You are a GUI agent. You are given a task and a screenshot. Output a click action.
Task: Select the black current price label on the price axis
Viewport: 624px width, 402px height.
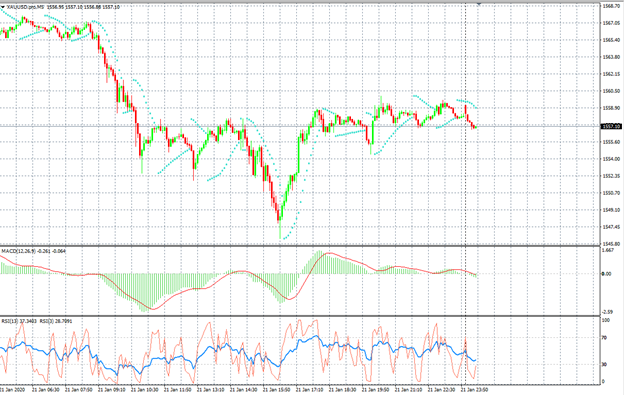[611, 127]
